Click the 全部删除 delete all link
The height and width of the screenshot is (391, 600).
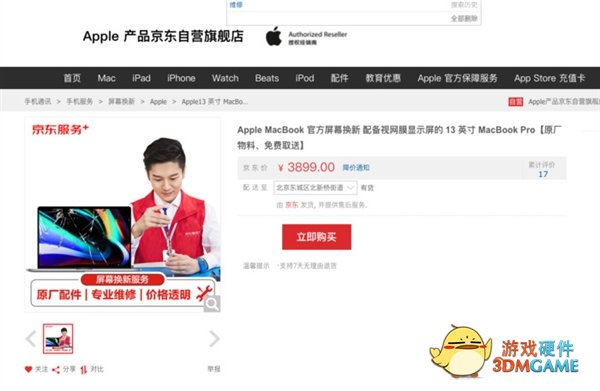464,18
